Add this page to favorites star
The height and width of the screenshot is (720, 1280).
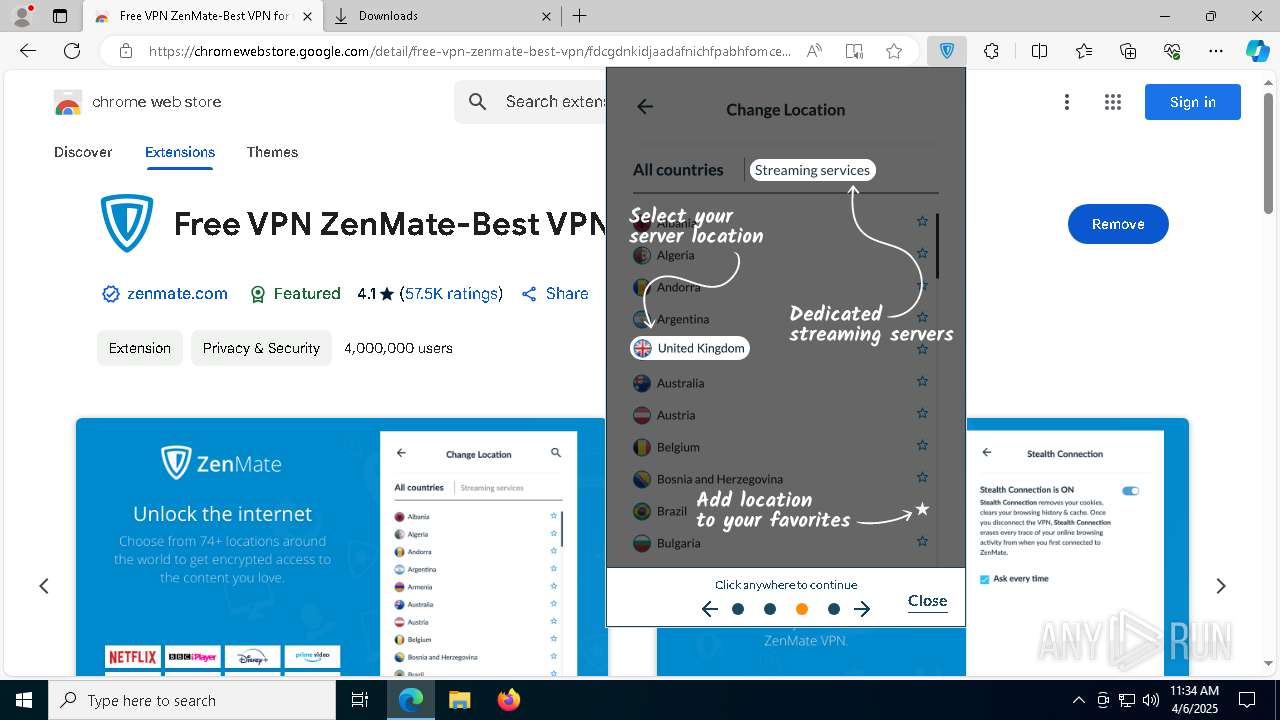click(894, 51)
